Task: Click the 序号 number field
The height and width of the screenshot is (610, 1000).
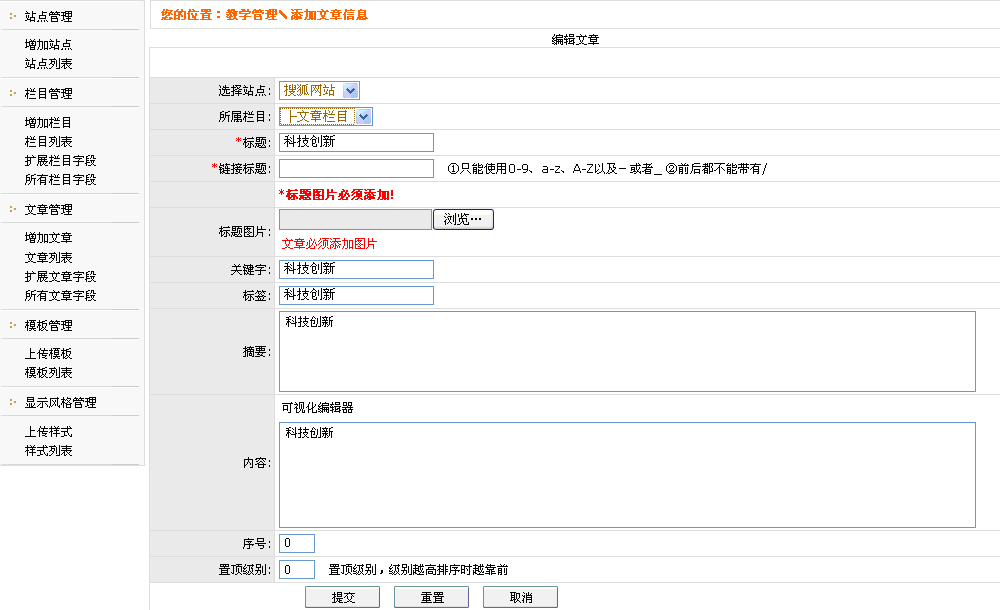Action: tap(297, 543)
